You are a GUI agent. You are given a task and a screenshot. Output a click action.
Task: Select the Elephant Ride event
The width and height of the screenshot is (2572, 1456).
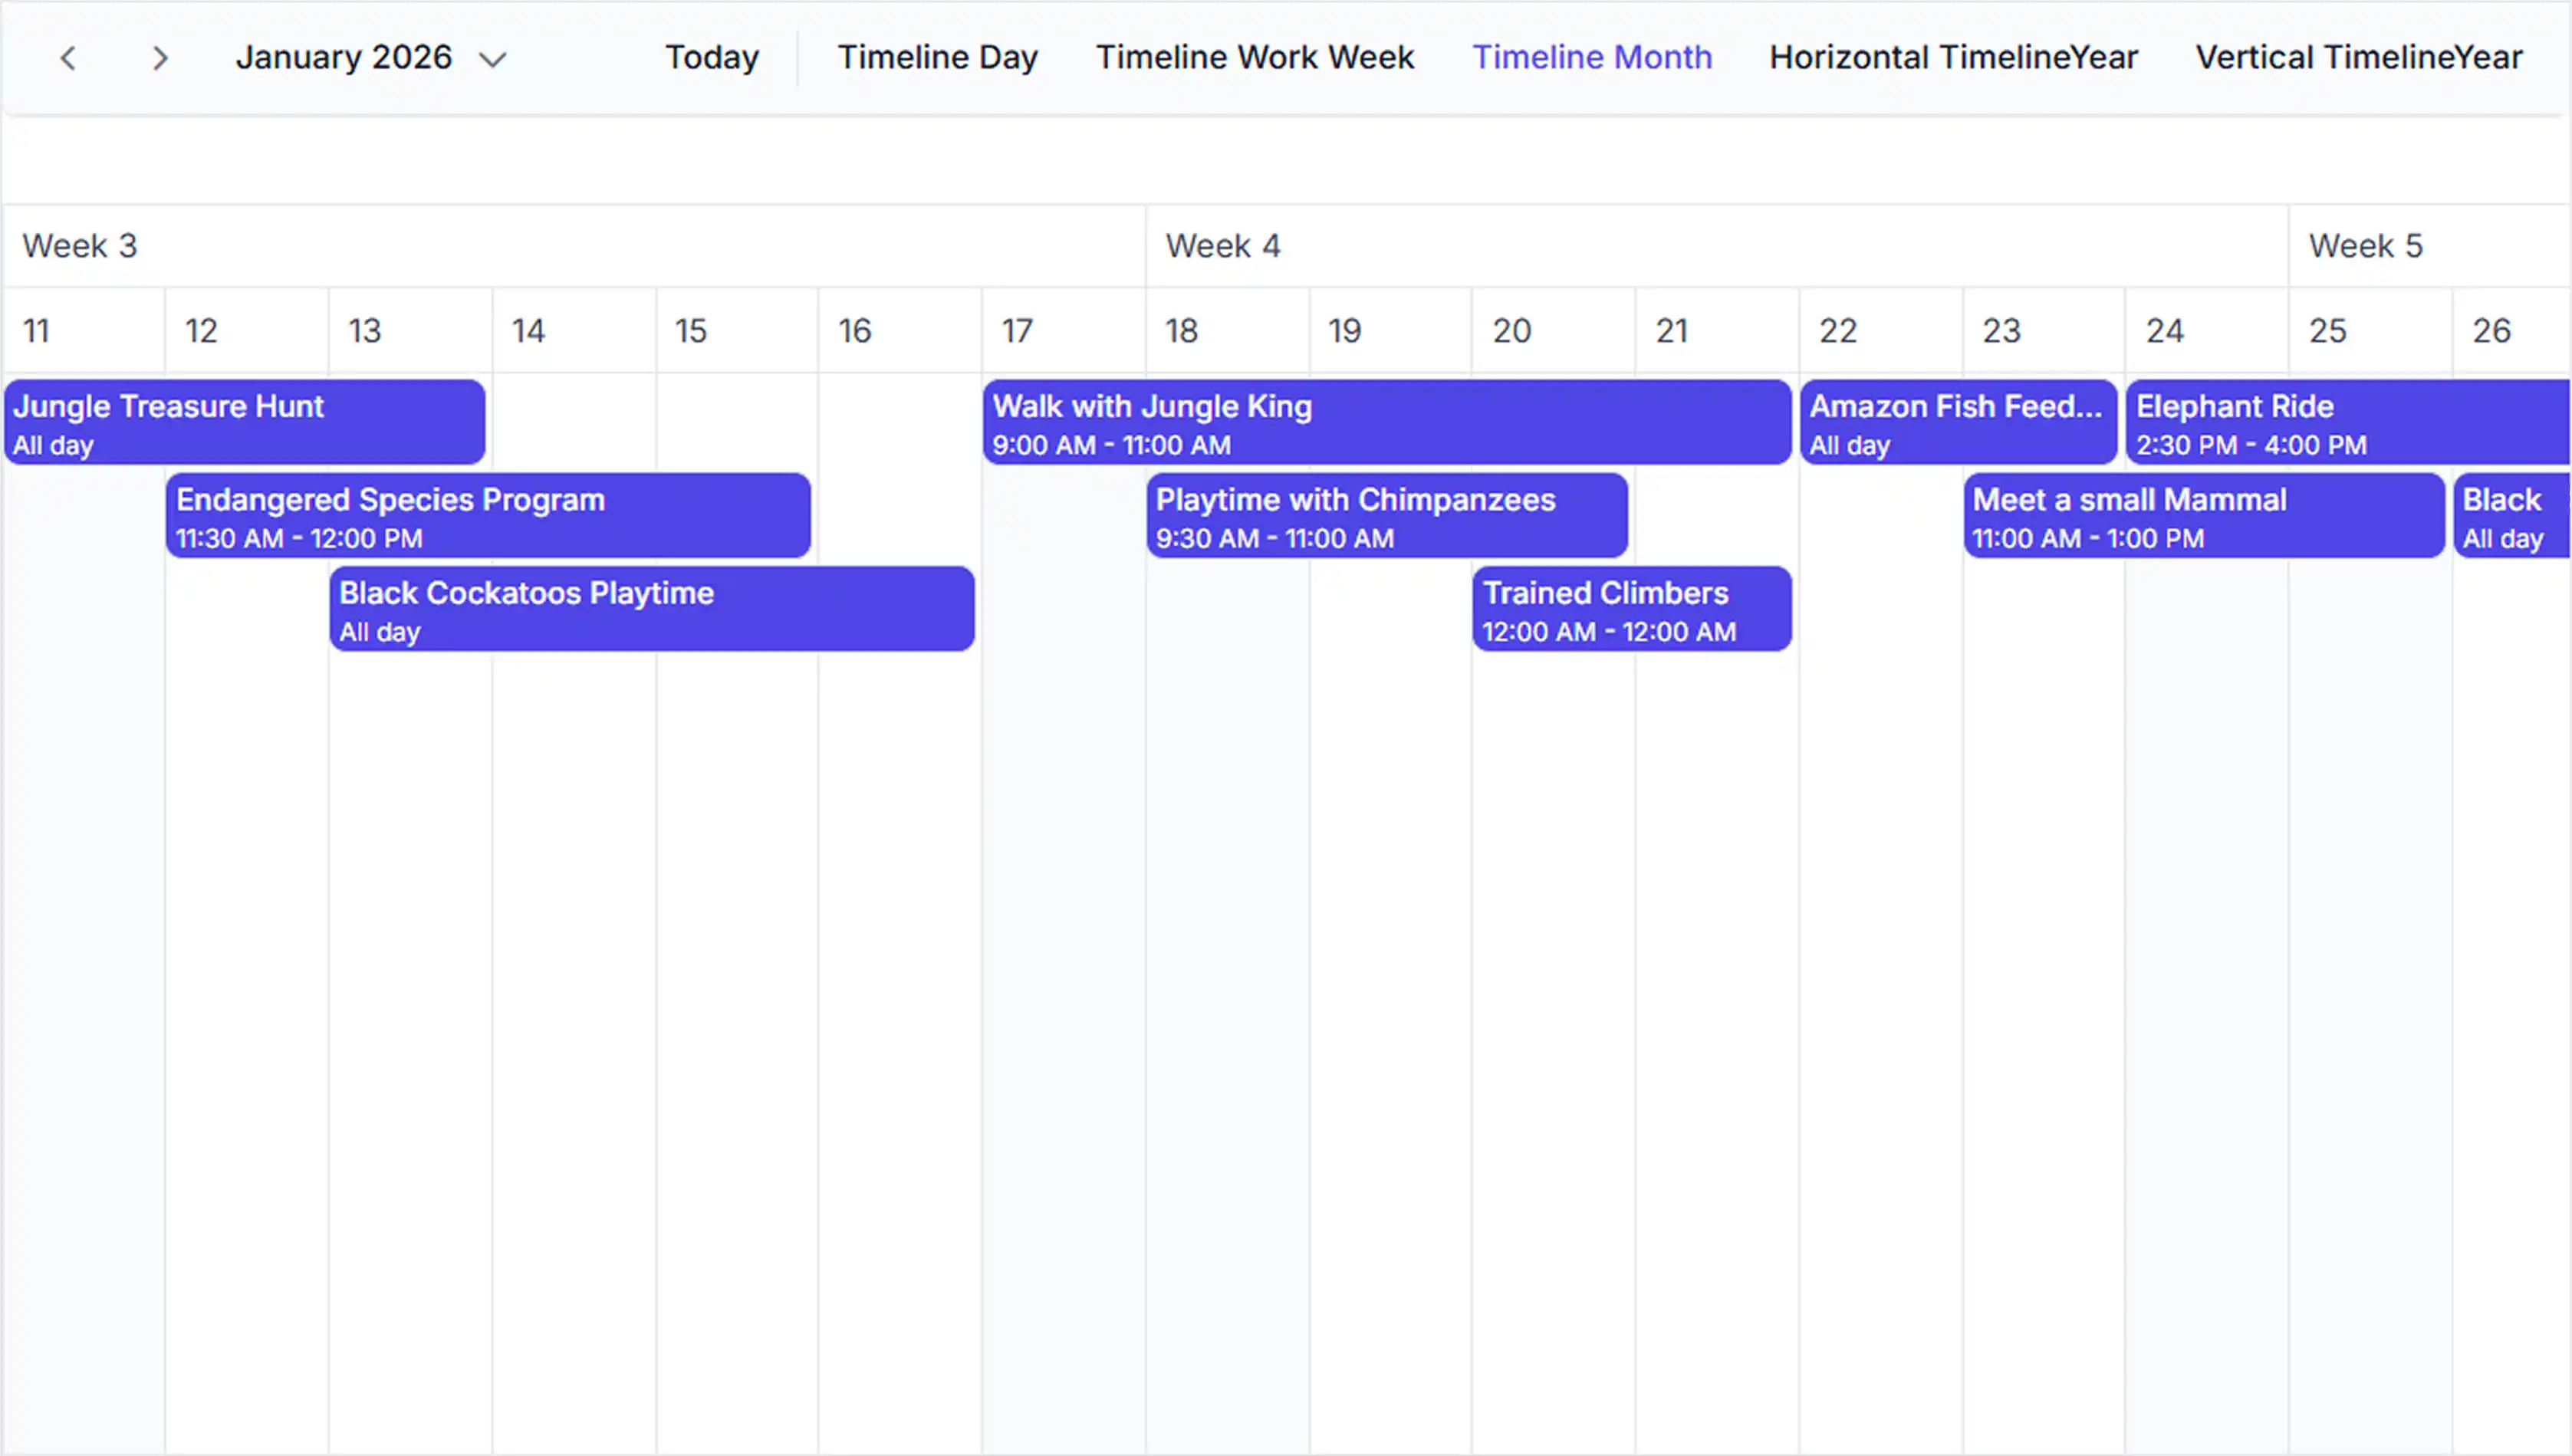click(2349, 422)
